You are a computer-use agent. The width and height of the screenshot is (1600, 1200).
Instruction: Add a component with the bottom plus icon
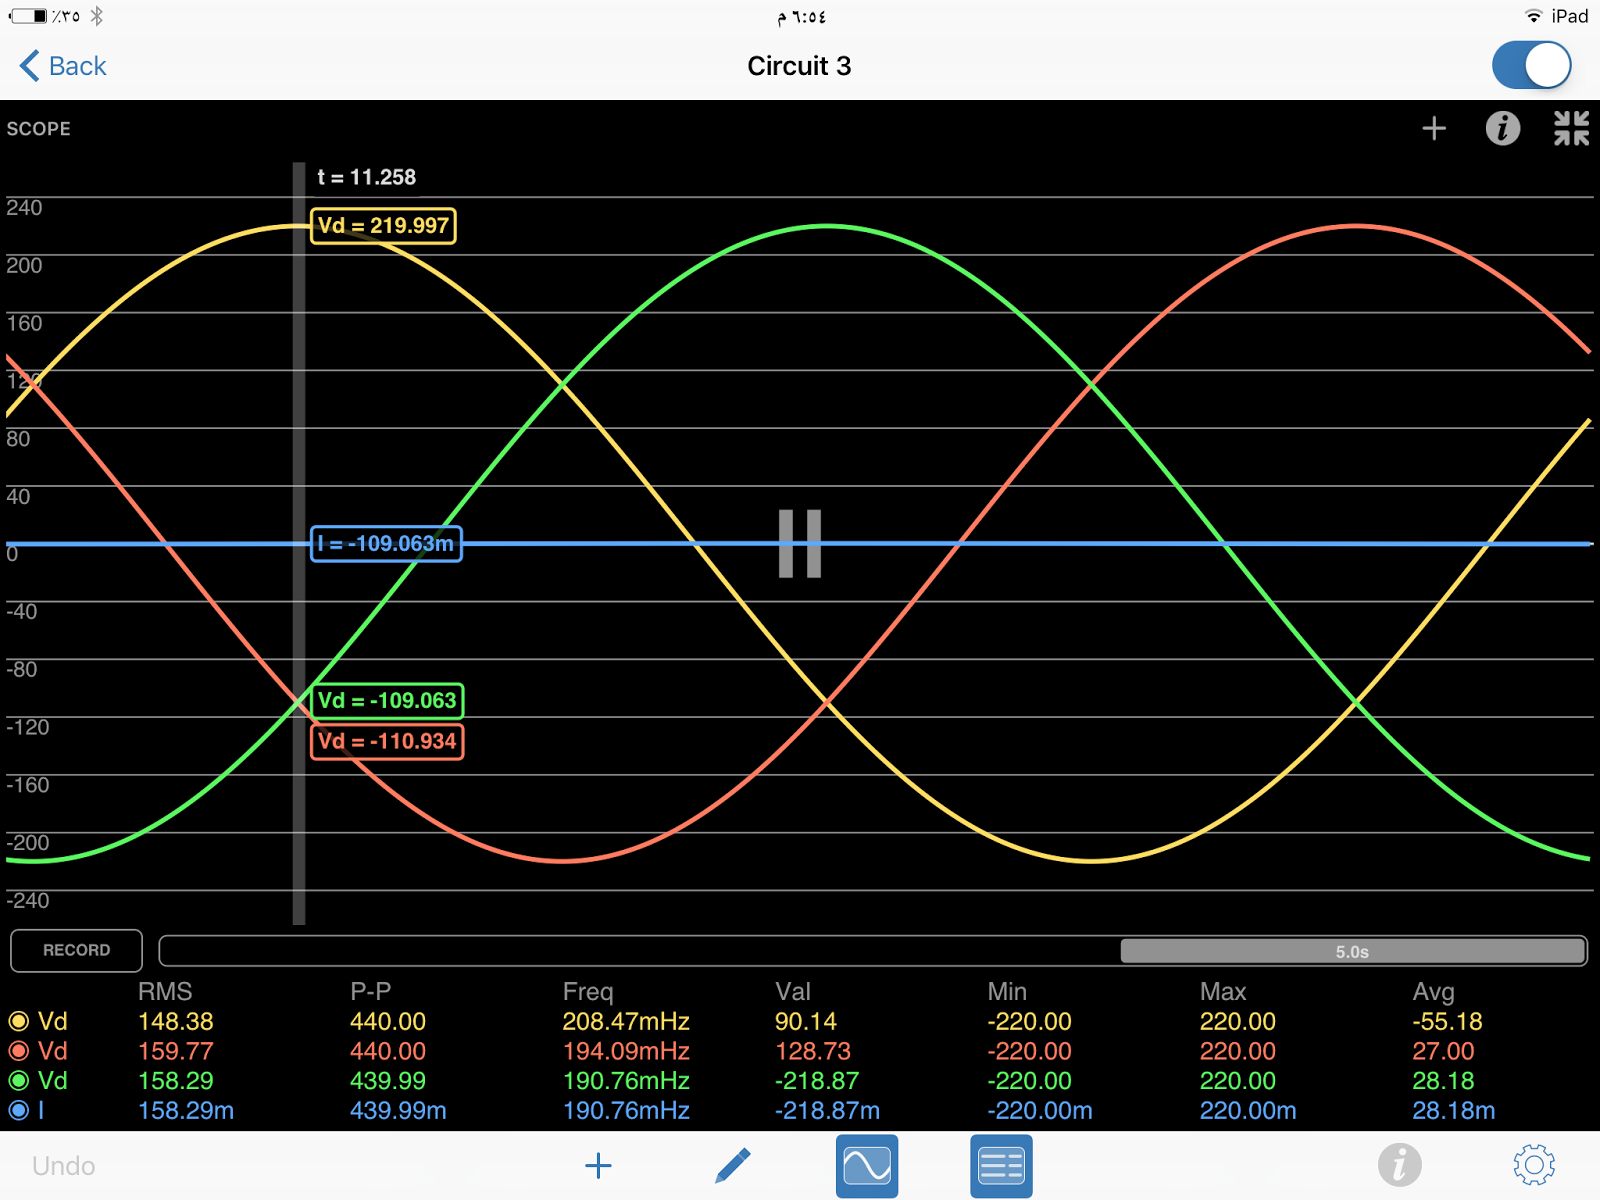(x=597, y=1165)
